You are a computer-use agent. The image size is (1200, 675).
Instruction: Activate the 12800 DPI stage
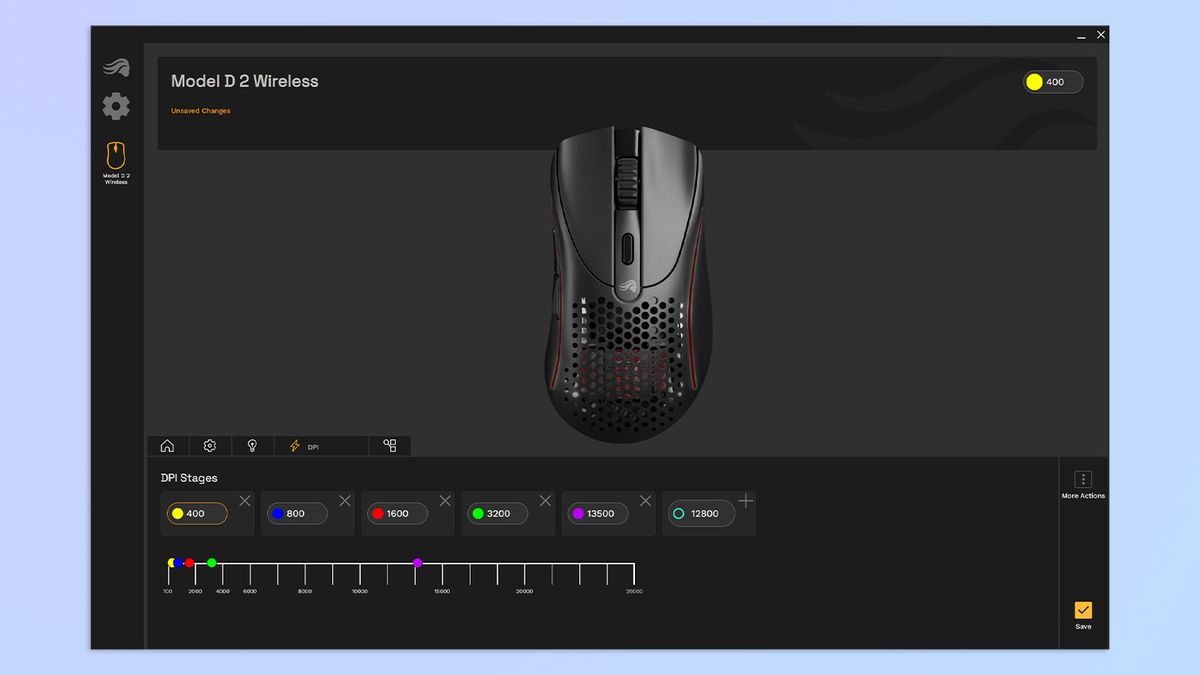pyautogui.click(x=701, y=513)
